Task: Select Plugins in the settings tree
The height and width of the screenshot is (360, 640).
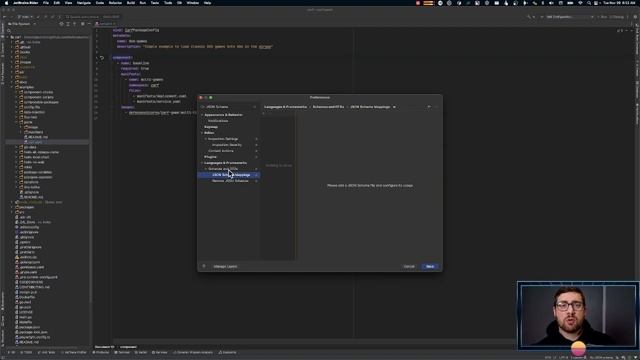Action: click(210, 157)
